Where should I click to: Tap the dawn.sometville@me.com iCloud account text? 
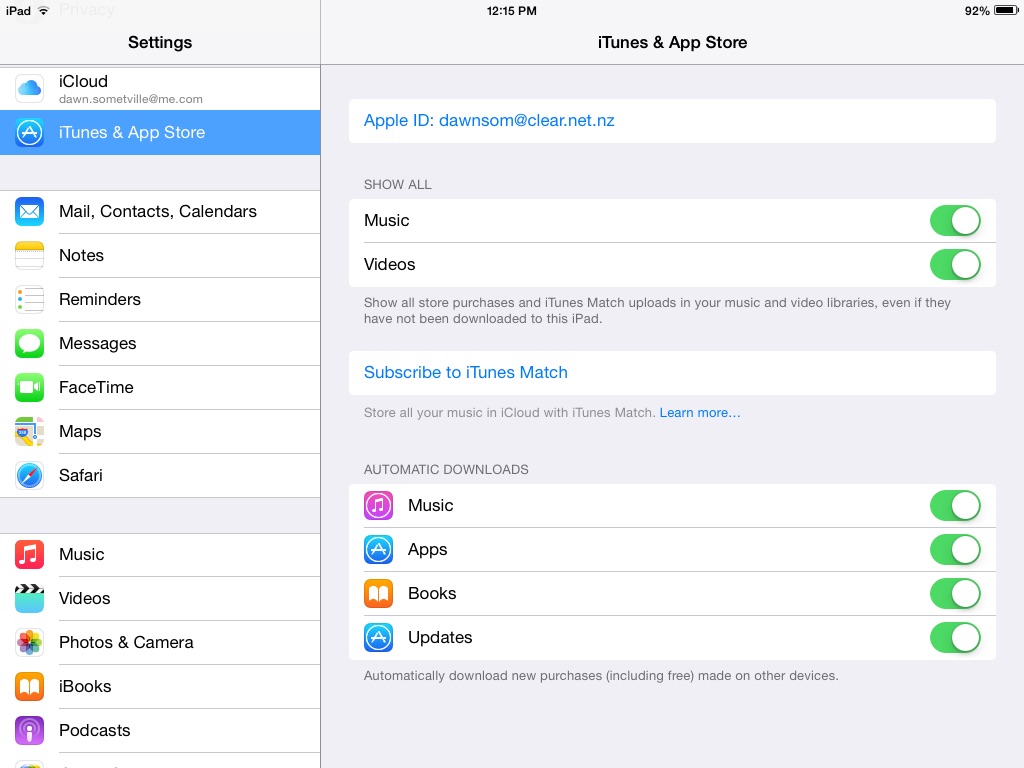coord(131,99)
